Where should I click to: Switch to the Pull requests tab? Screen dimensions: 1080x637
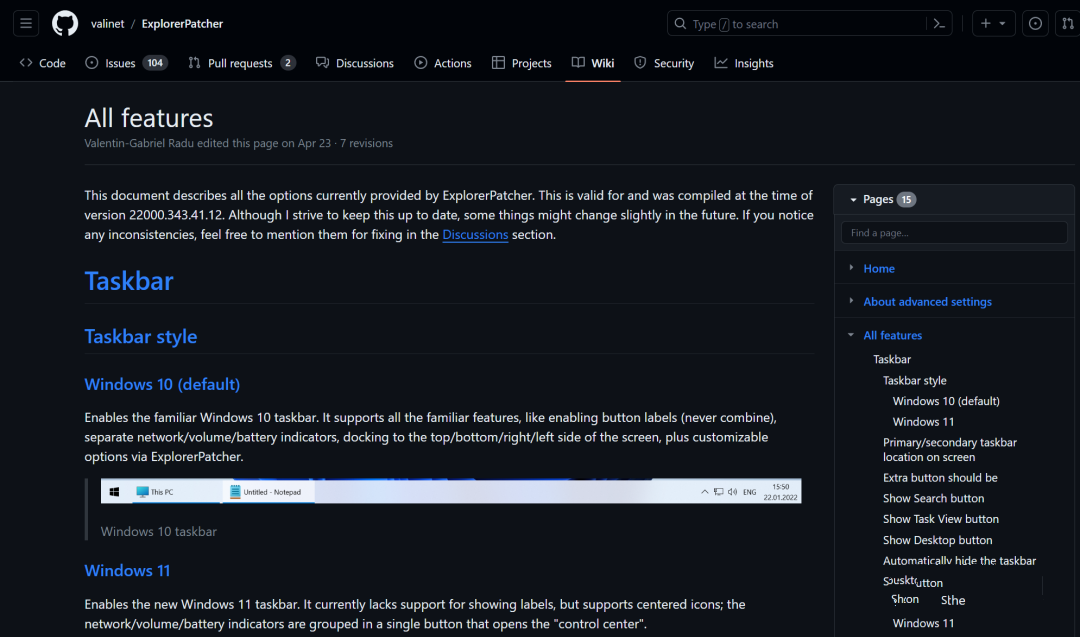click(242, 63)
